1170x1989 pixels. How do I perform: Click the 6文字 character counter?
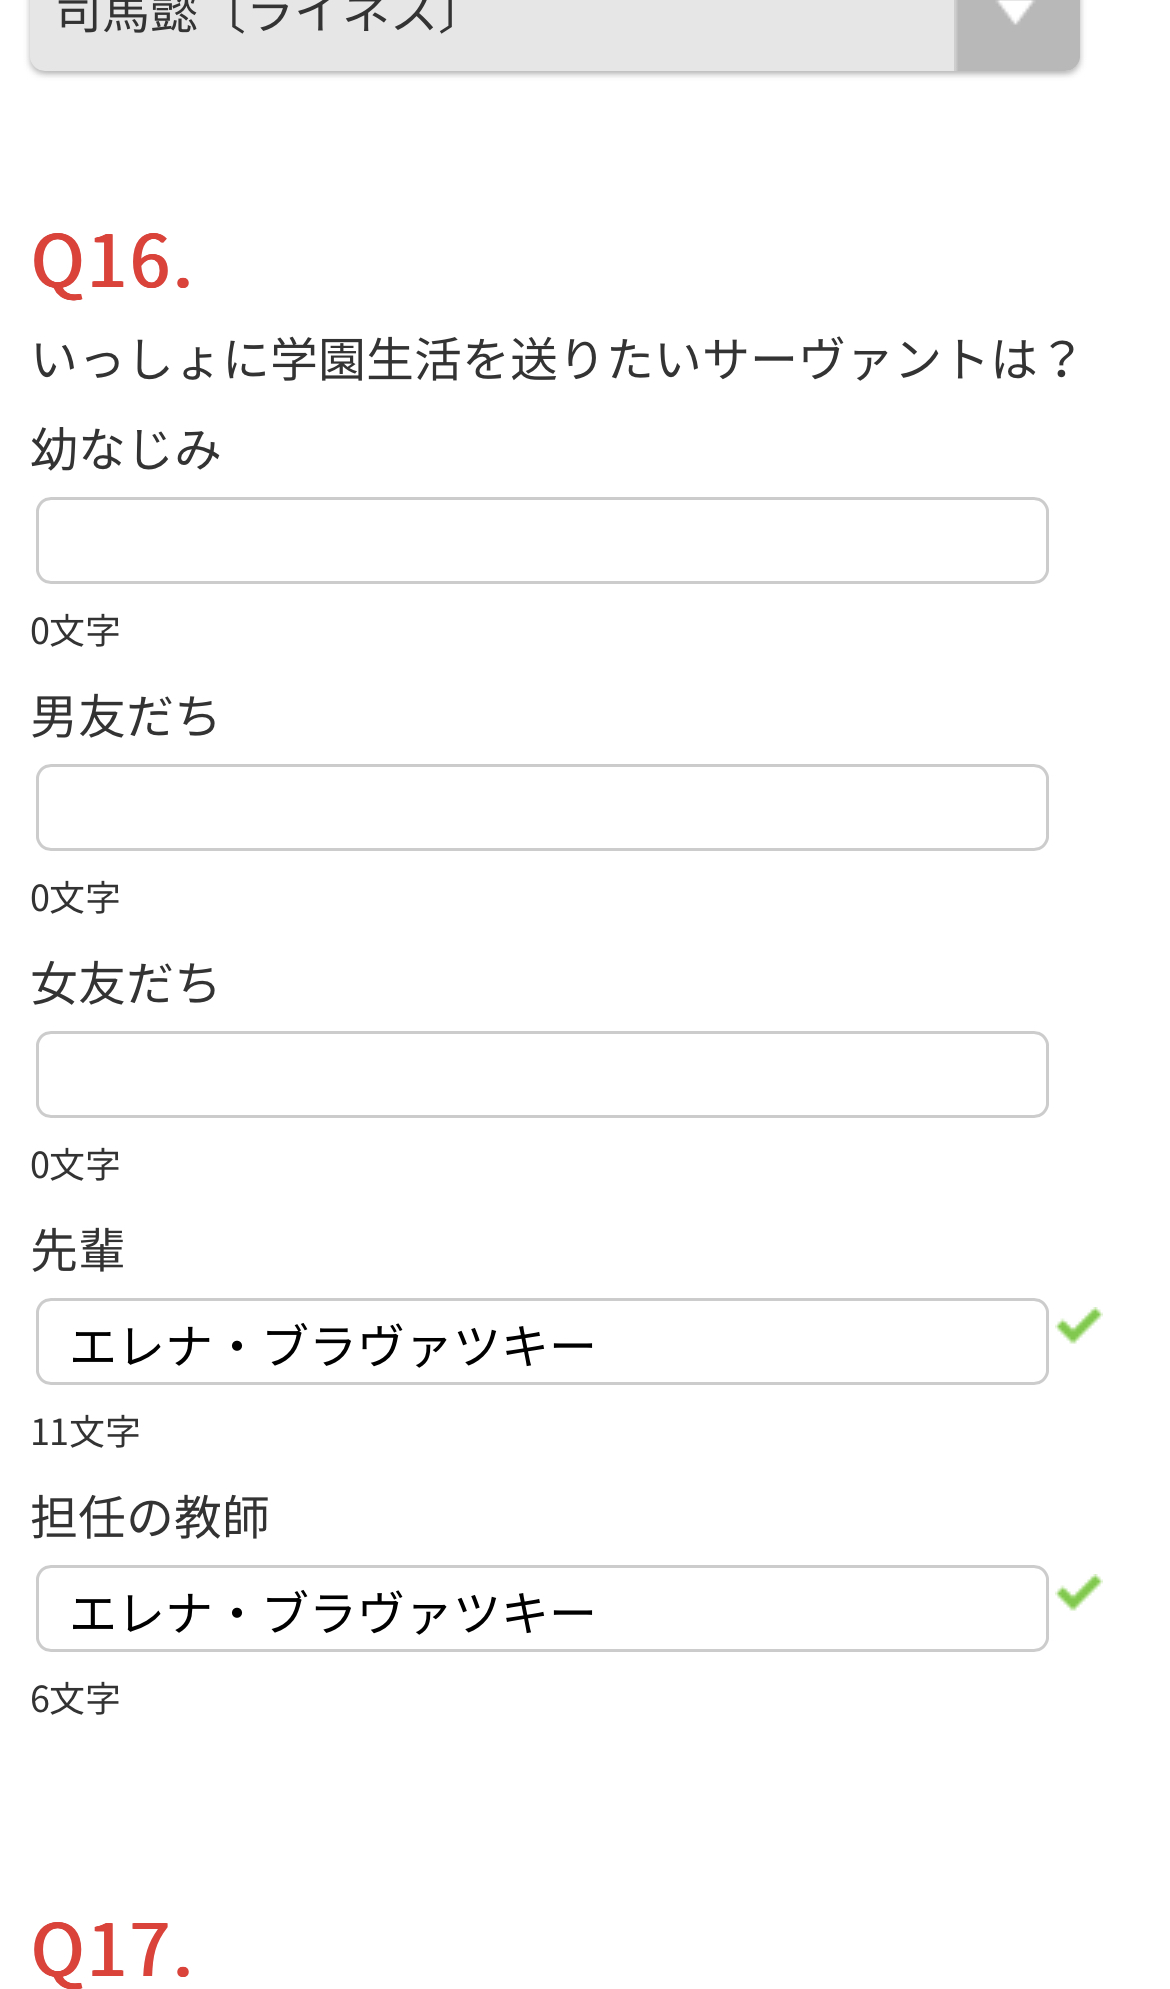[75, 1700]
